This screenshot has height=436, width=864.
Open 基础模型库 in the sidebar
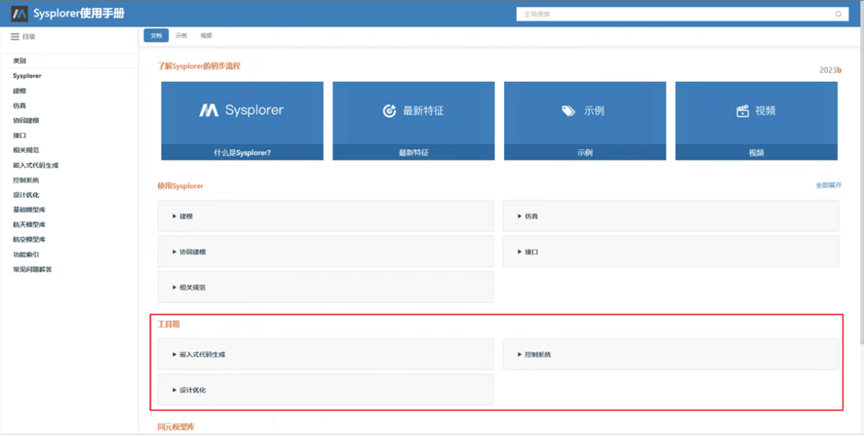[29, 209]
